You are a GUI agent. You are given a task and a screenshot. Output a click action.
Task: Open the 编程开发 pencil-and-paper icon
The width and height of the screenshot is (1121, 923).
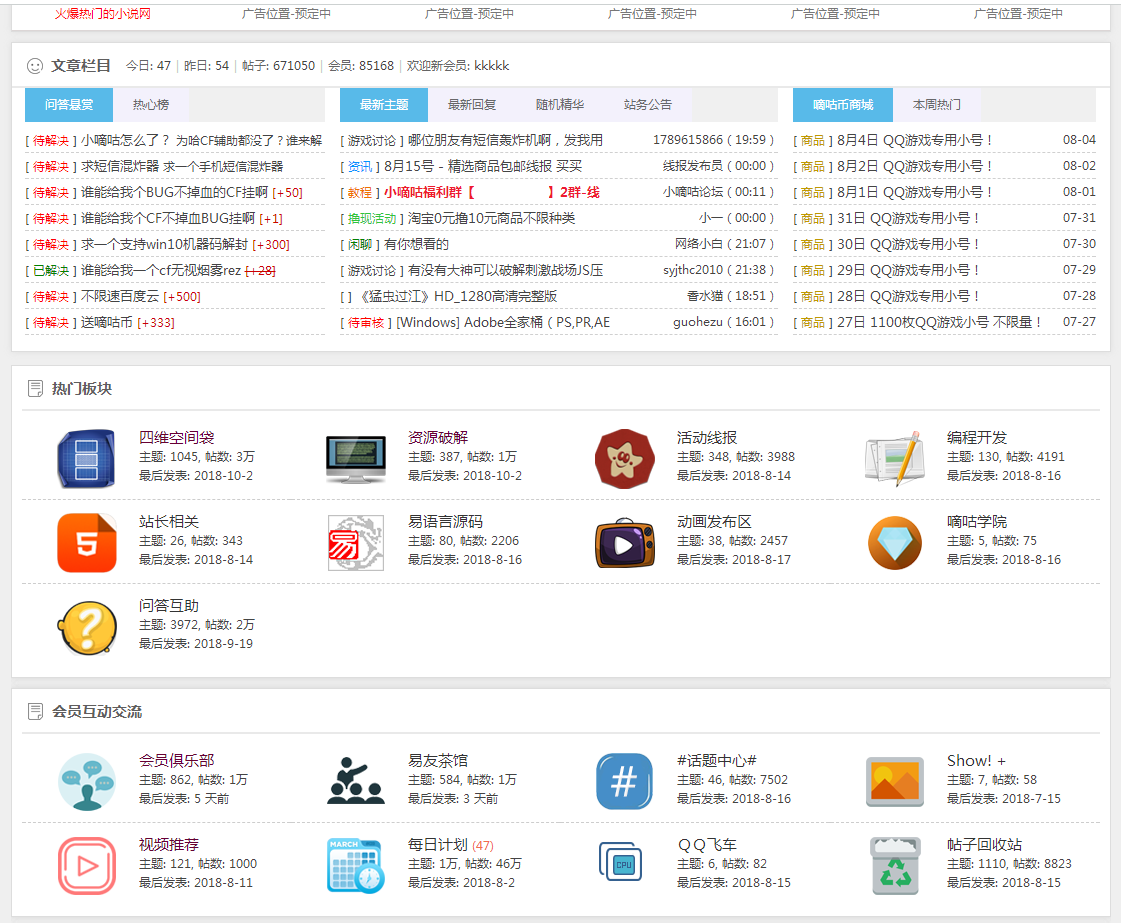coord(894,458)
